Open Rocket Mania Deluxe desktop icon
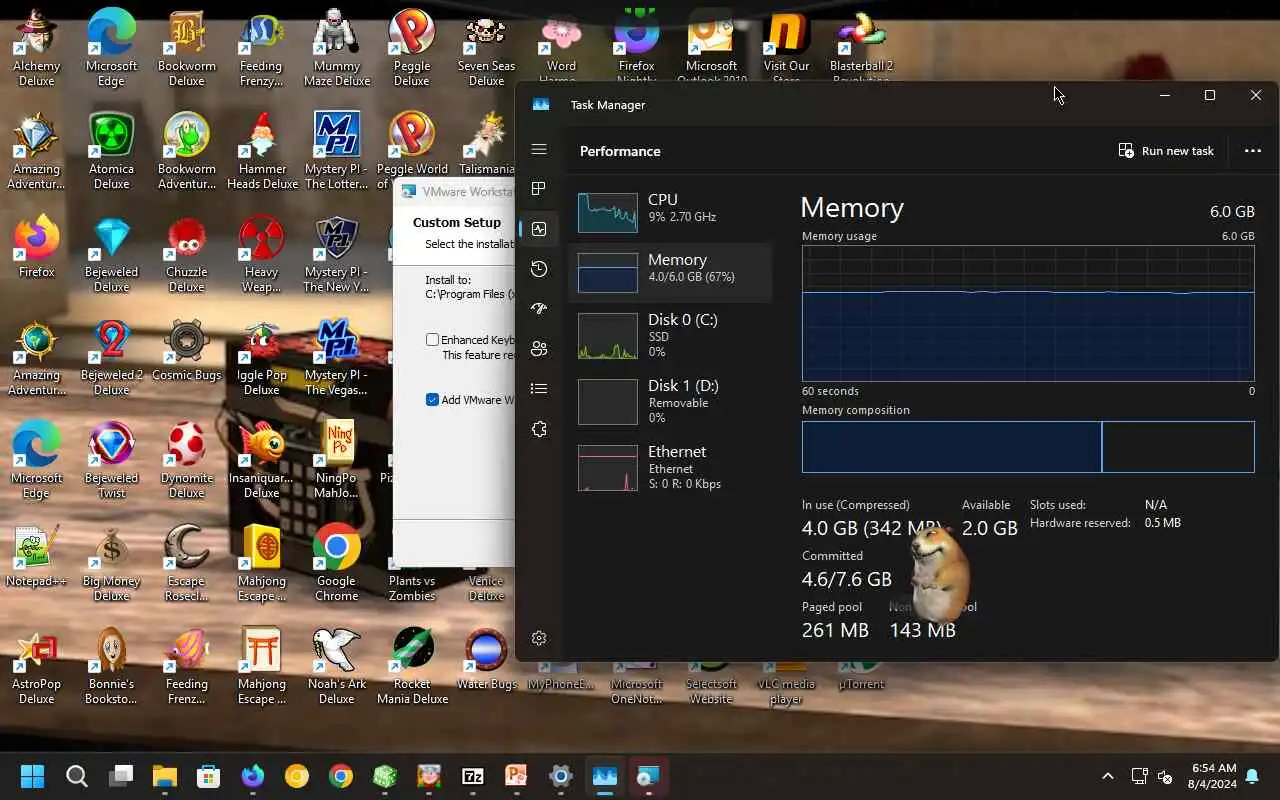 (x=411, y=667)
